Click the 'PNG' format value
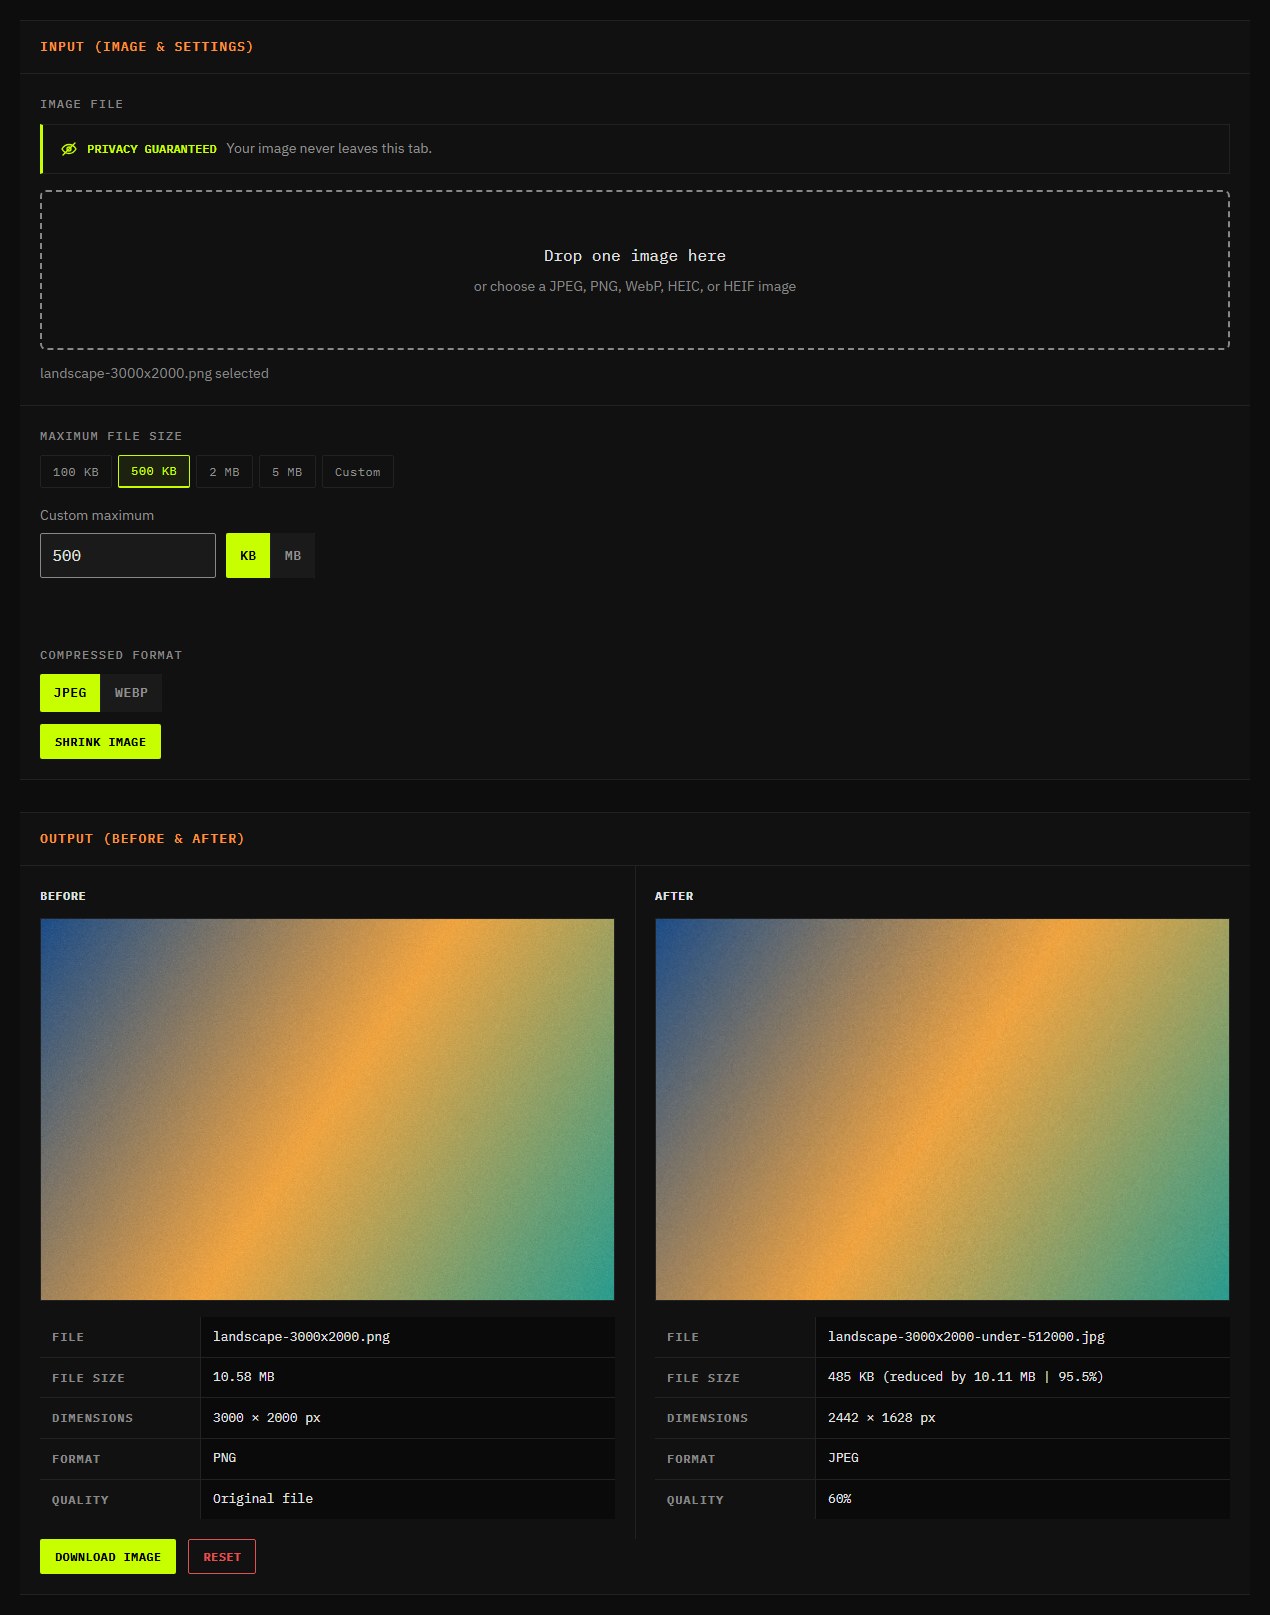This screenshot has height=1615, width=1270. pyautogui.click(x=225, y=1458)
